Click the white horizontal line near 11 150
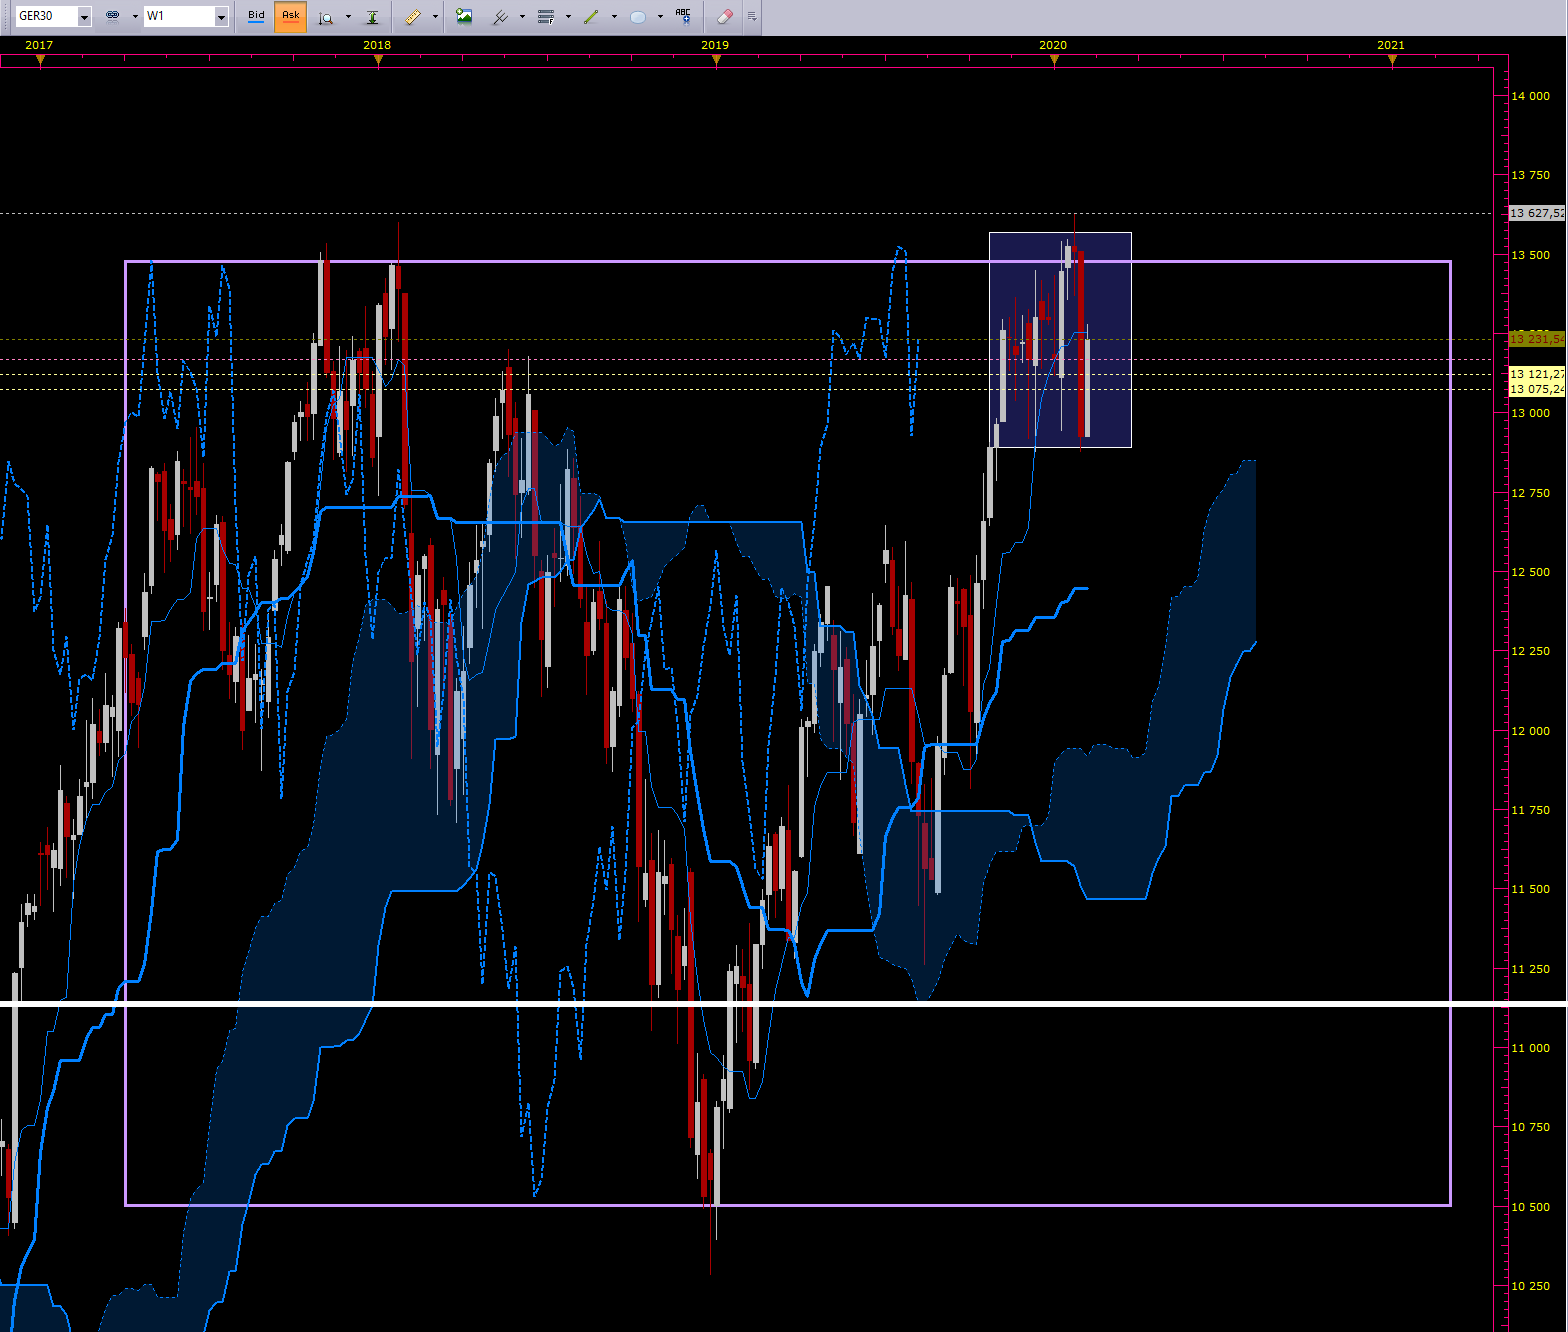1568x1332 pixels. coord(784,1003)
